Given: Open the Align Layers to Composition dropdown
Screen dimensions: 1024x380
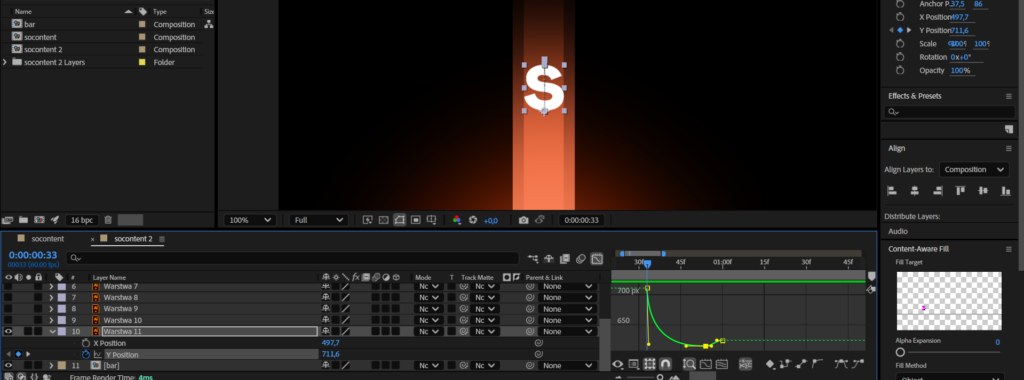Looking at the screenshot, I should coord(974,169).
